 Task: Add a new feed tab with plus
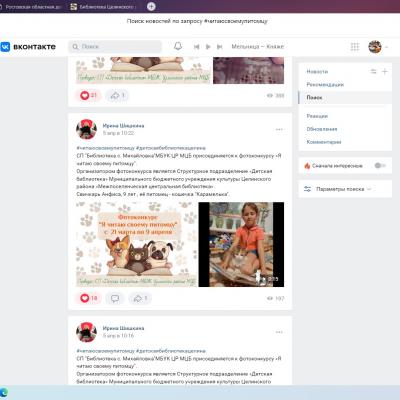pyautogui.click(x=384, y=71)
